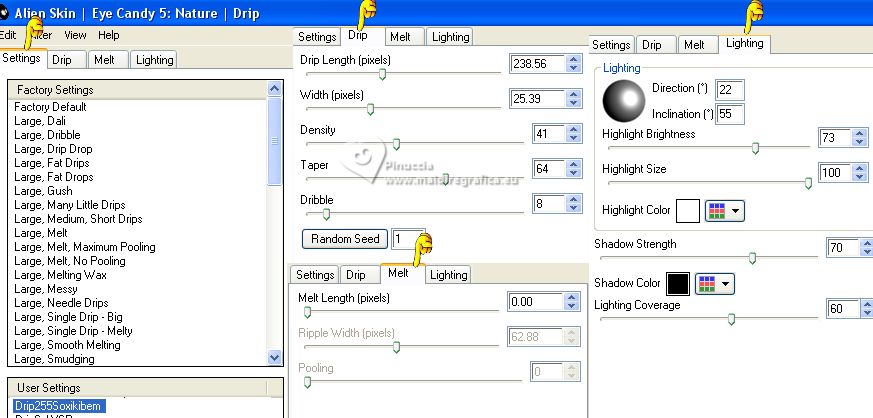Click the Density slider handle
Image resolution: width=873 pixels, height=418 pixels.
[396, 145]
